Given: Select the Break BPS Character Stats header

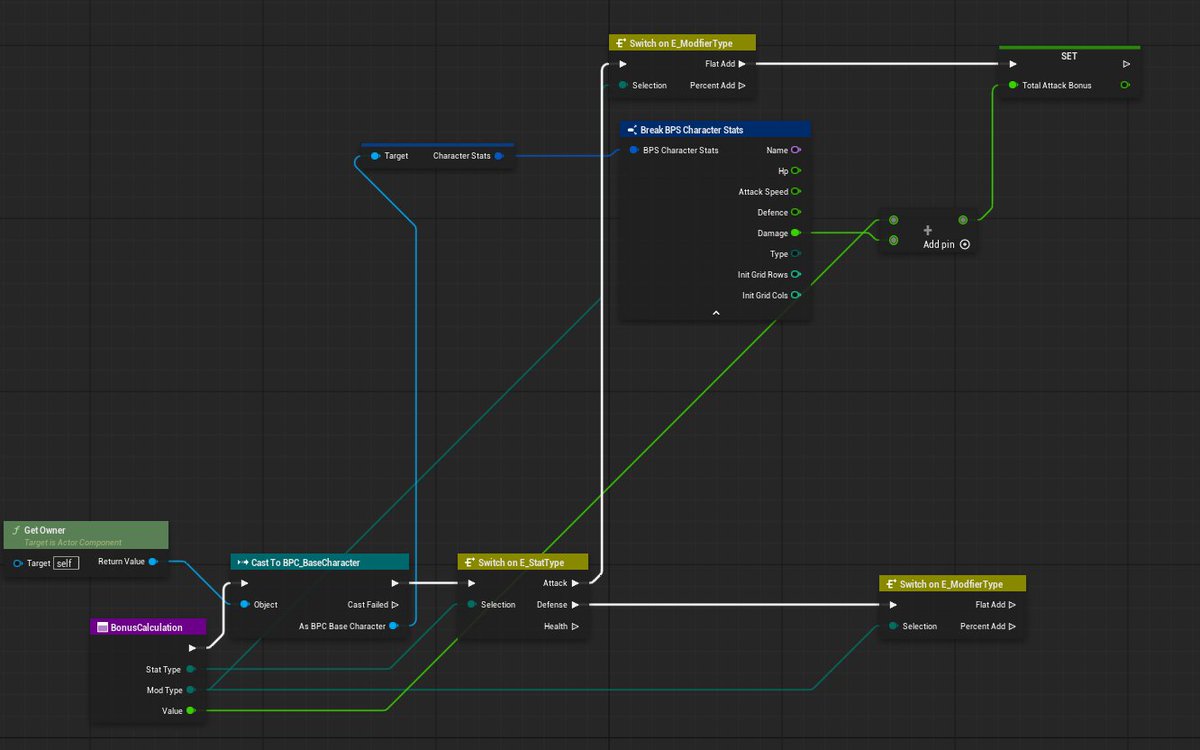Looking at the screenshot, I should [716, 129].
